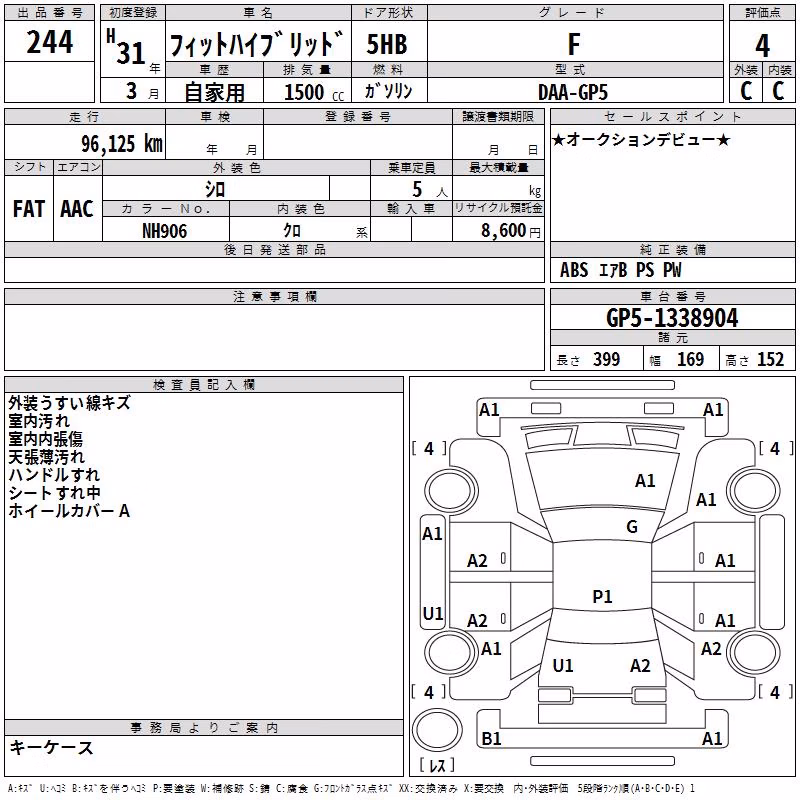
Task: Select the P1 mark on the roof
Action: point(602,596)
